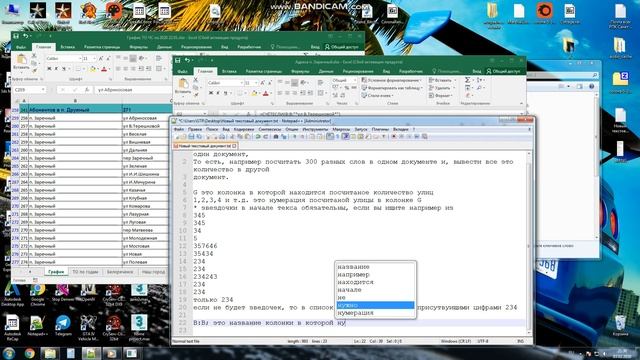Start macro recording with red record icon
The width and height of the screenshot is (640, 360).
click(x=393, y=137)
